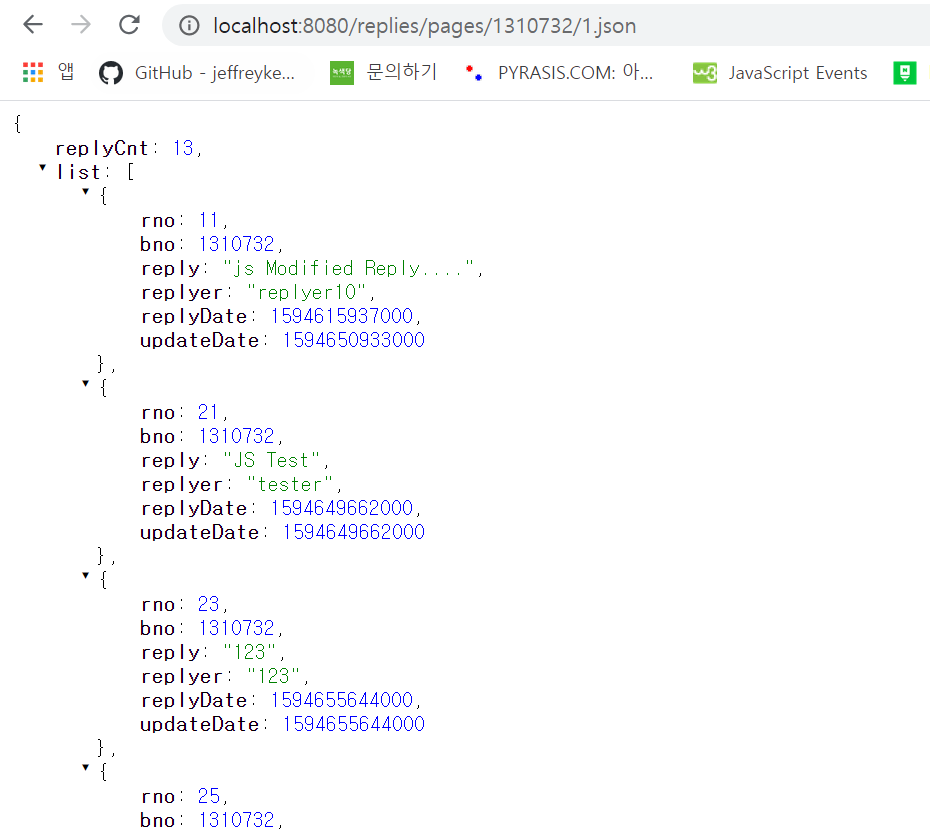
Task: Collapse the object containing rno 11
Action: pyautogui.click(x=85, y=192)
